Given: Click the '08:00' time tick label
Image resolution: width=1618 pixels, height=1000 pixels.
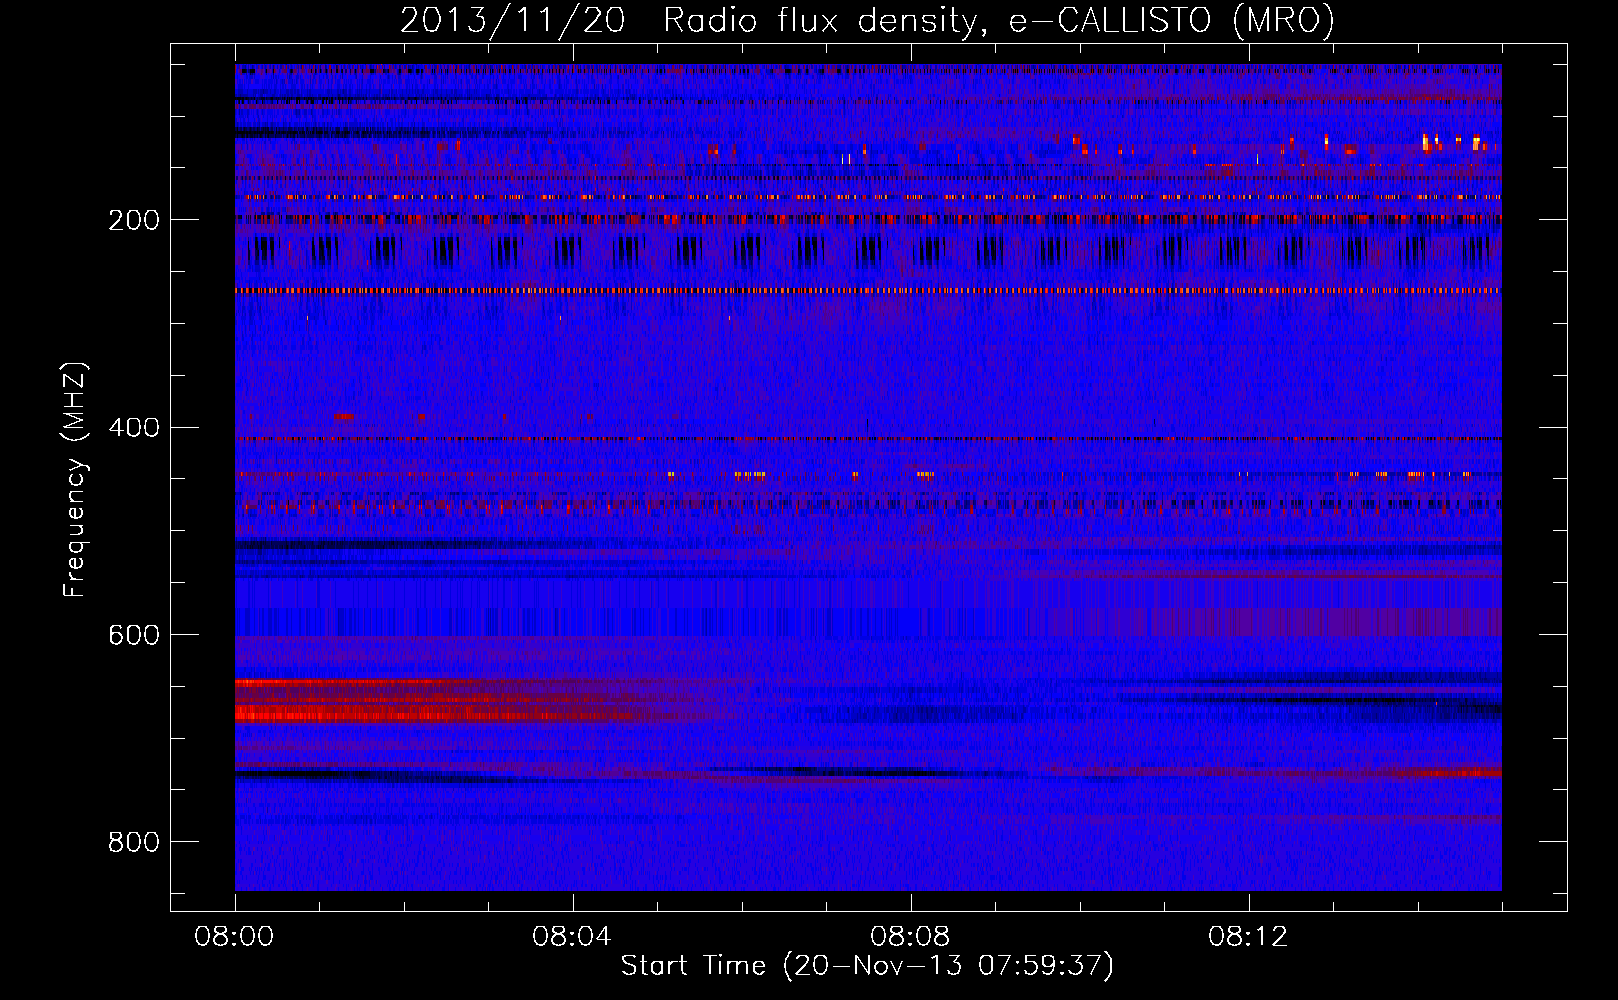Looking at the screenshot, I should [x=234, y=937].
